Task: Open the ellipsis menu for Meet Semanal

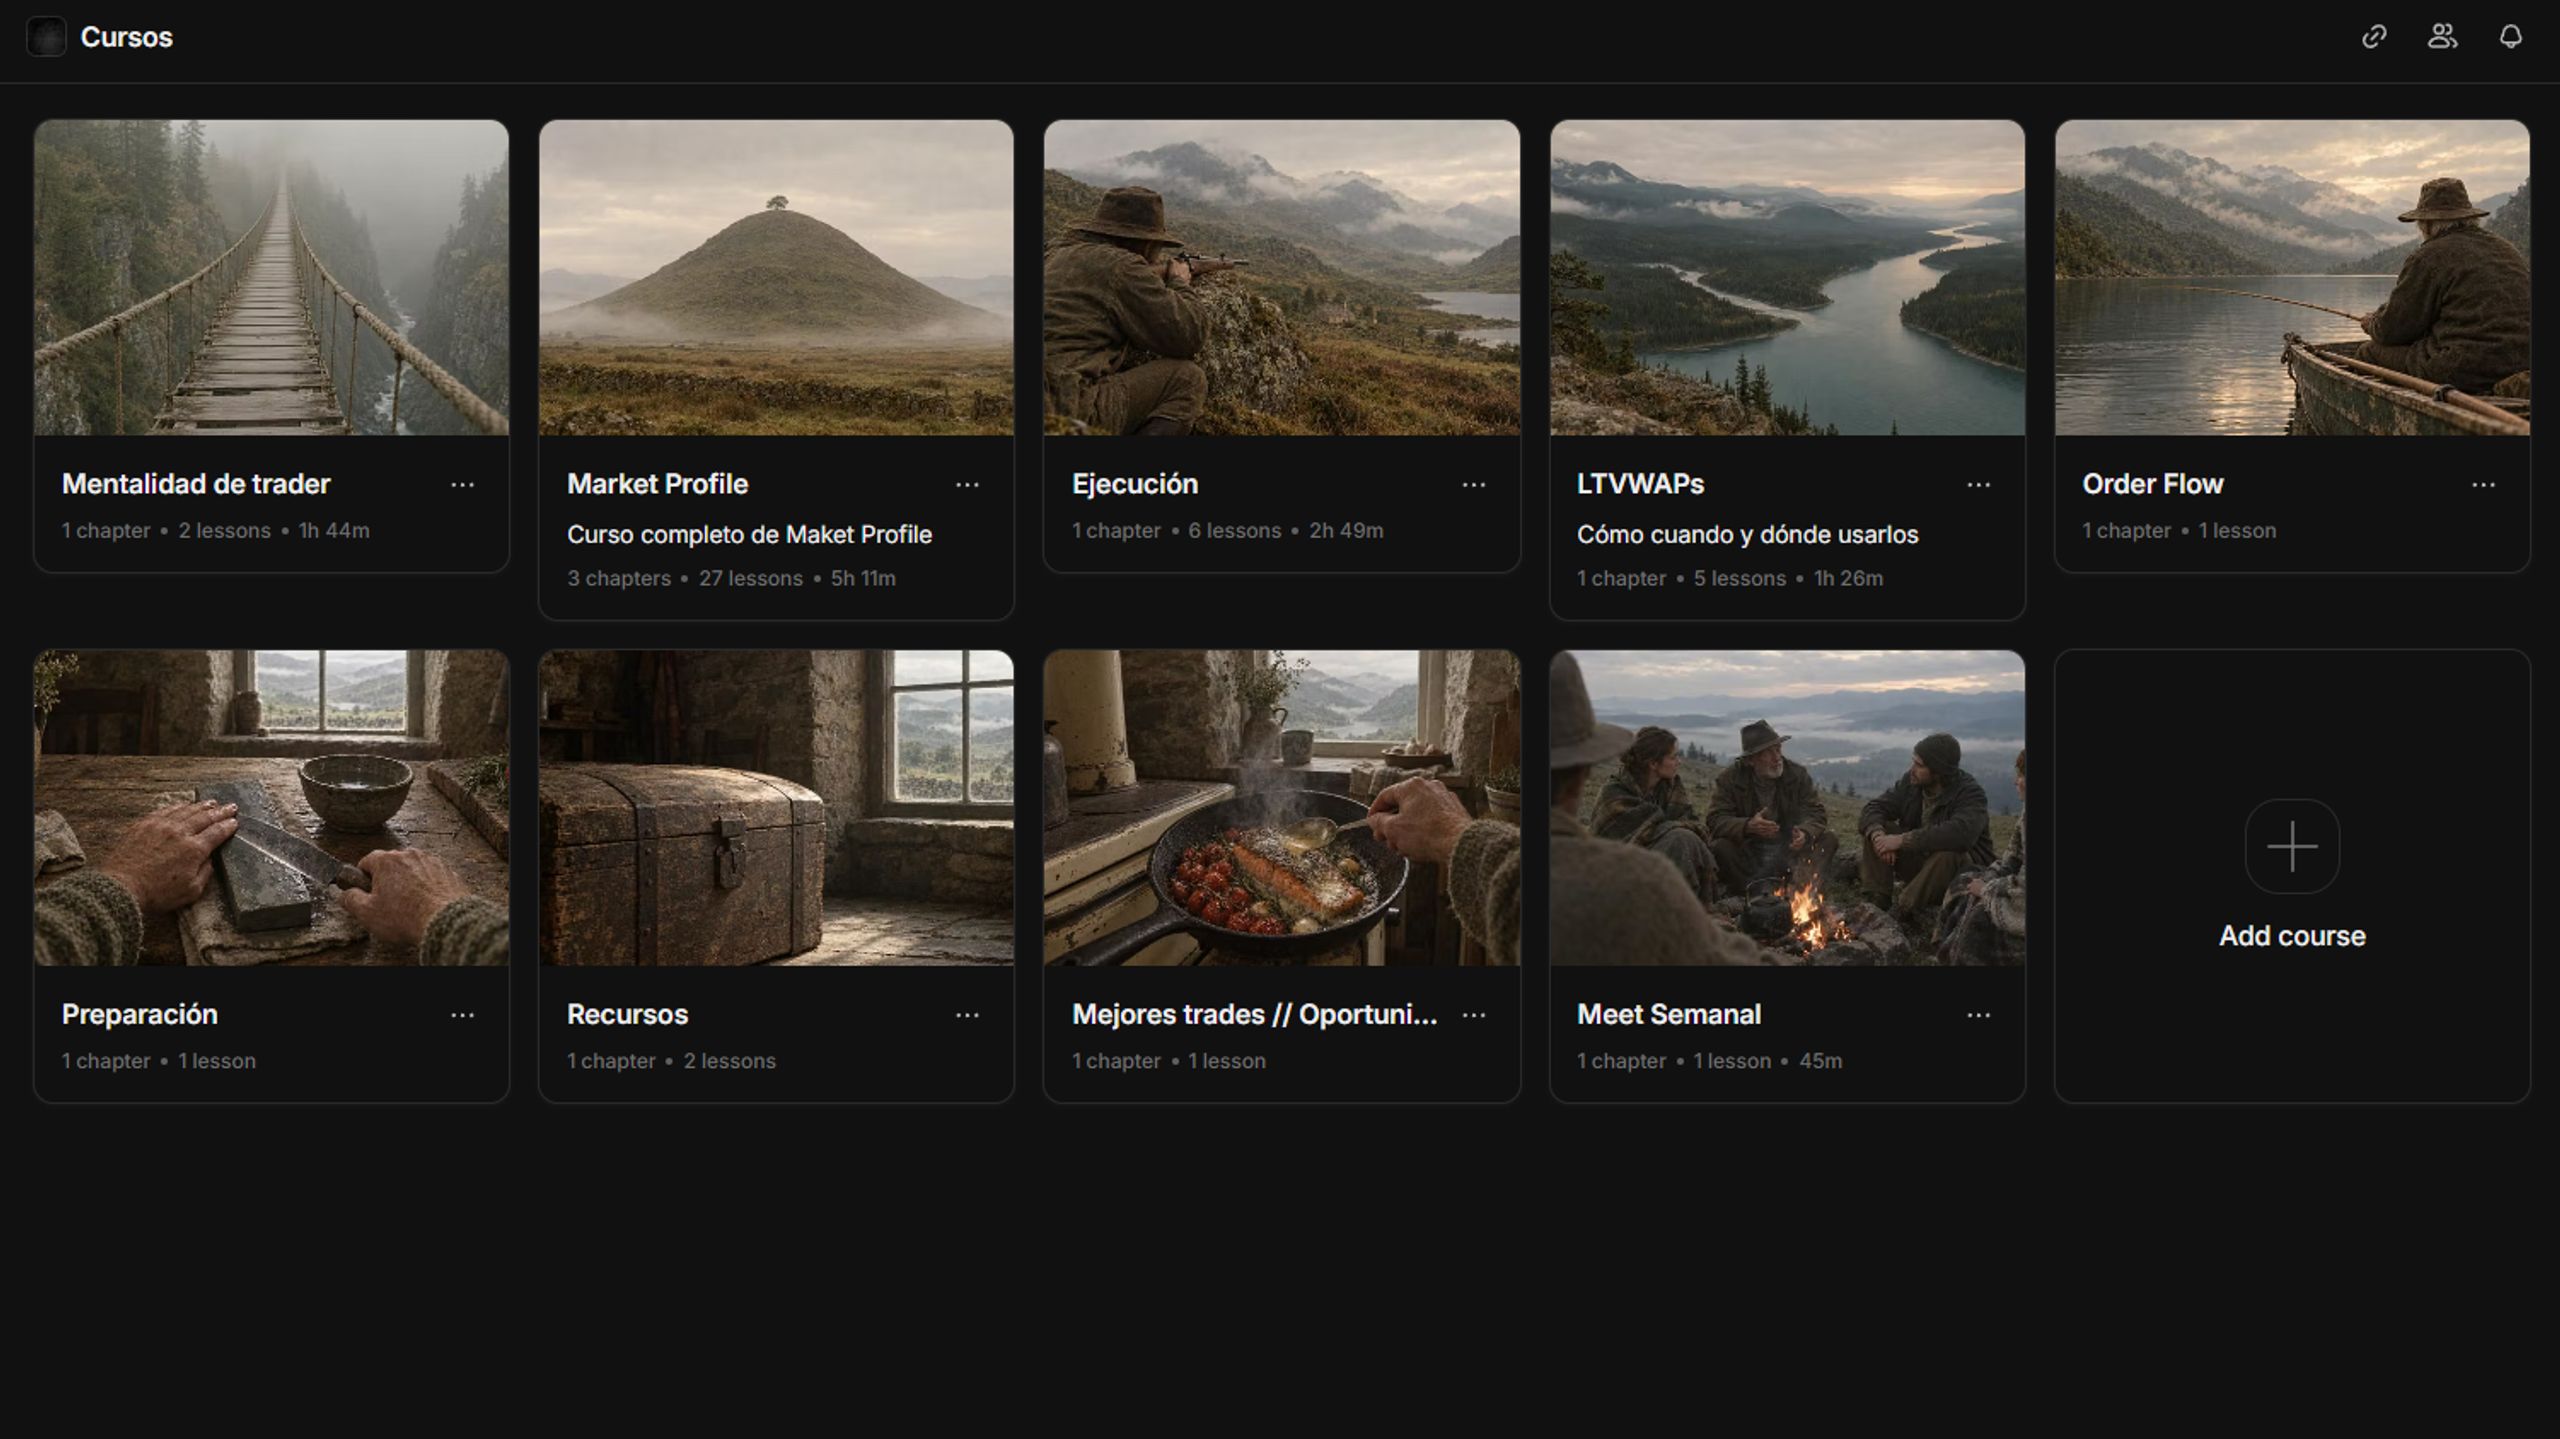Action: click(1978, 1015)
